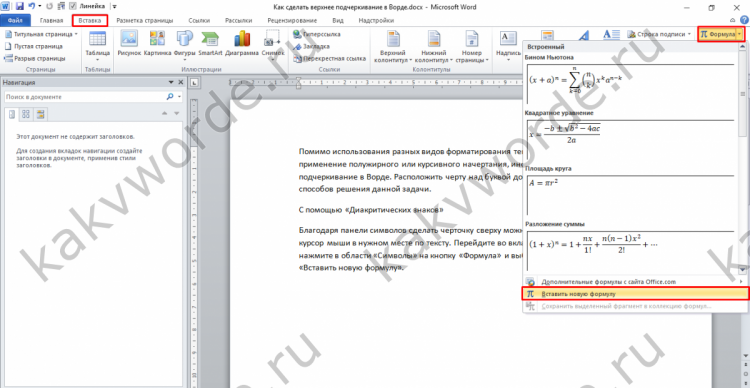This screenshot has height=388, width=750.
Task: Expand the Формула dropdown arrow
Action: 740,34
